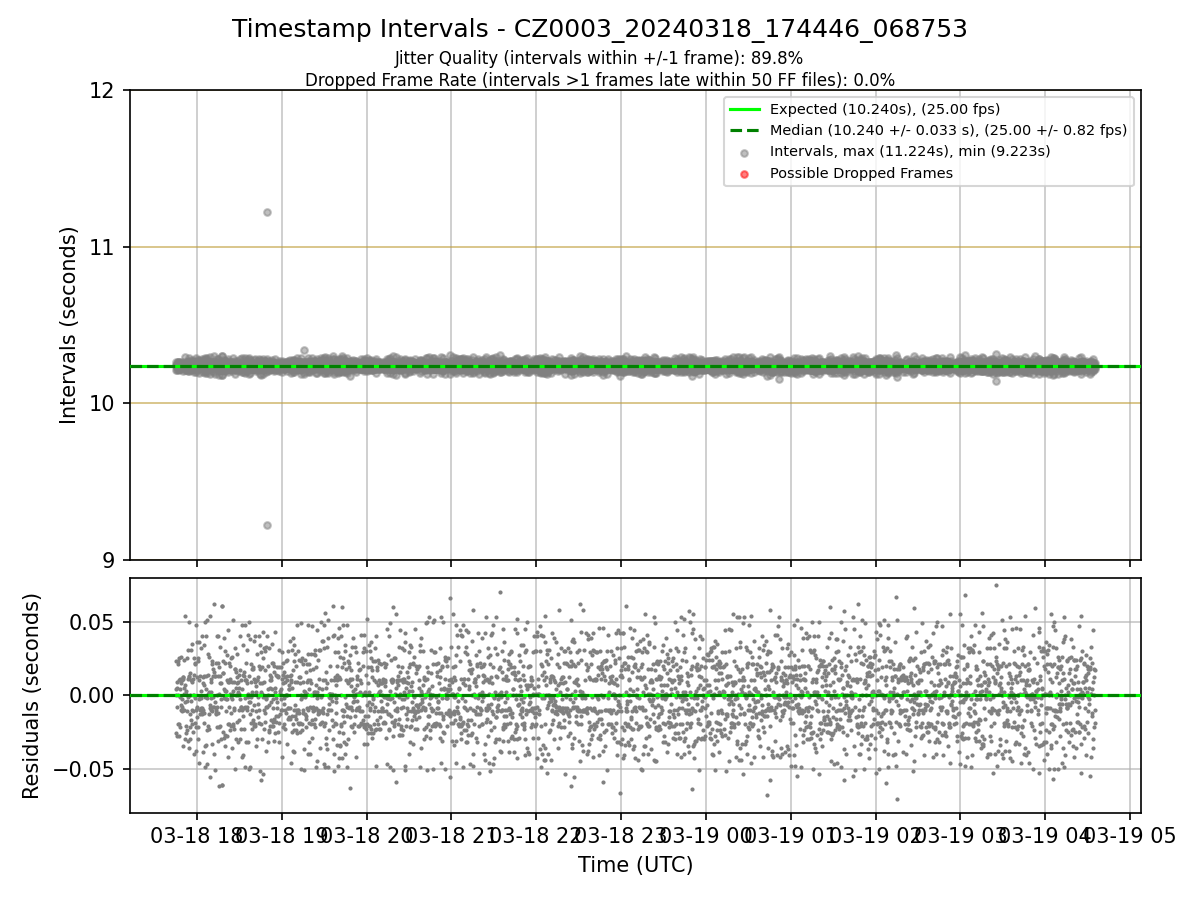Click the Residuals (seconds) y-axis label
The width and height of the screenshot is (1200, 900).
click(x=32, y=696)
